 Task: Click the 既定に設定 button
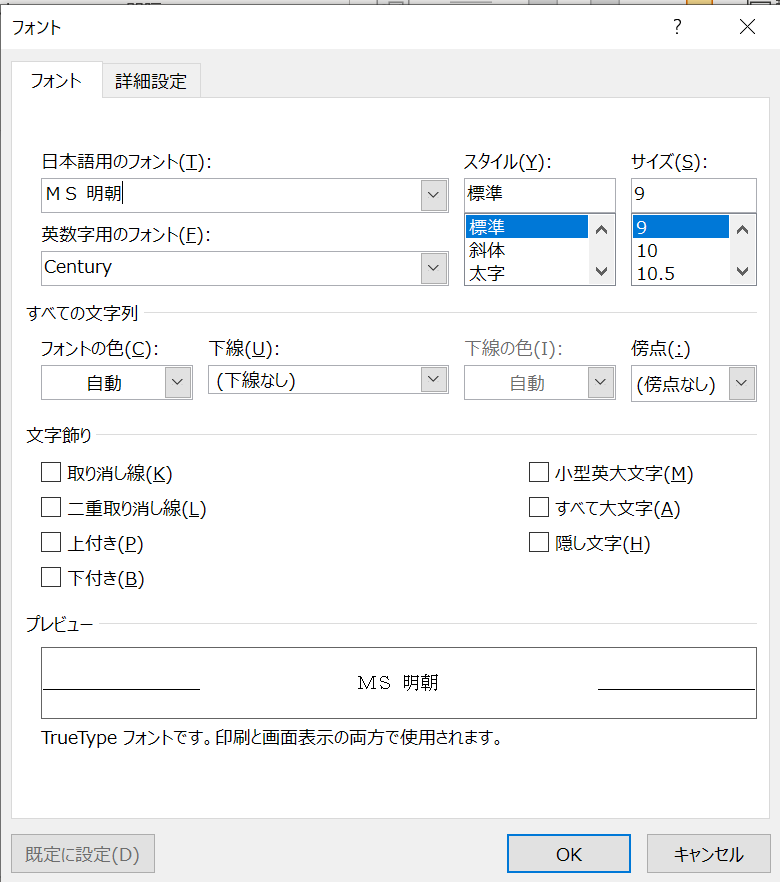point(82,853)
